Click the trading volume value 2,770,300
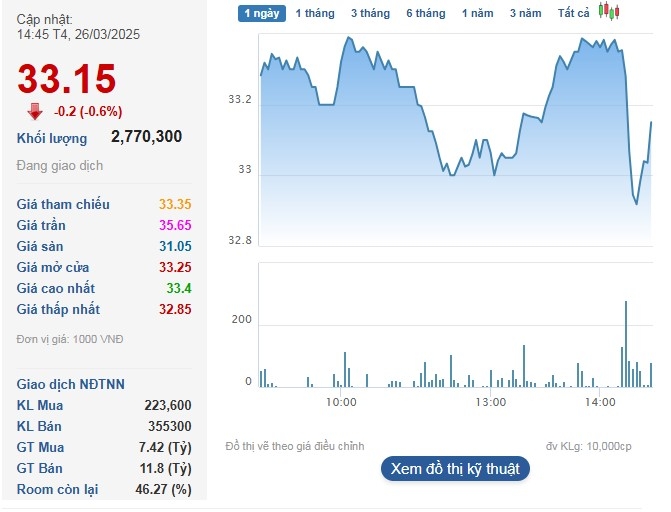671x512 pixels. (x=146, y=137)
